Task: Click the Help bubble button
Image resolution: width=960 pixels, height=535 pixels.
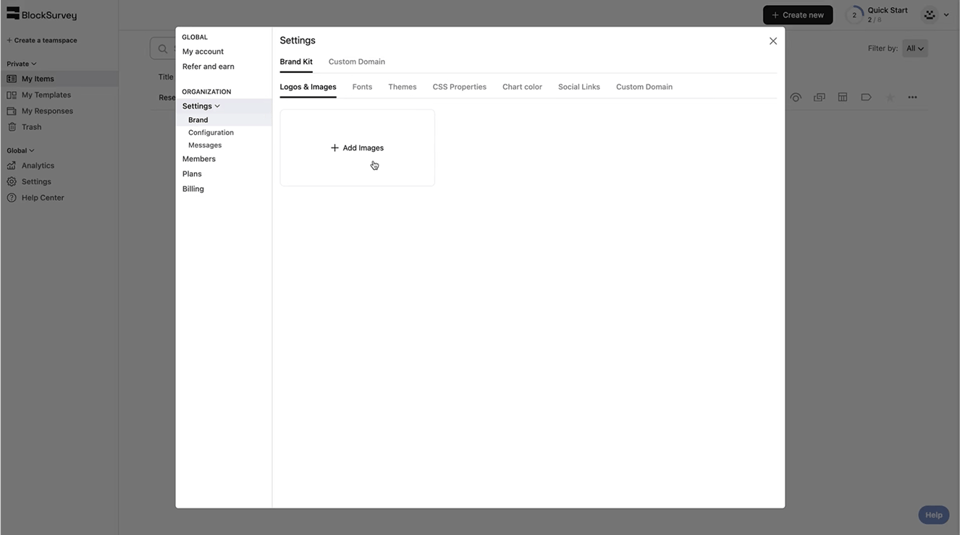Action: click(934, 515)
